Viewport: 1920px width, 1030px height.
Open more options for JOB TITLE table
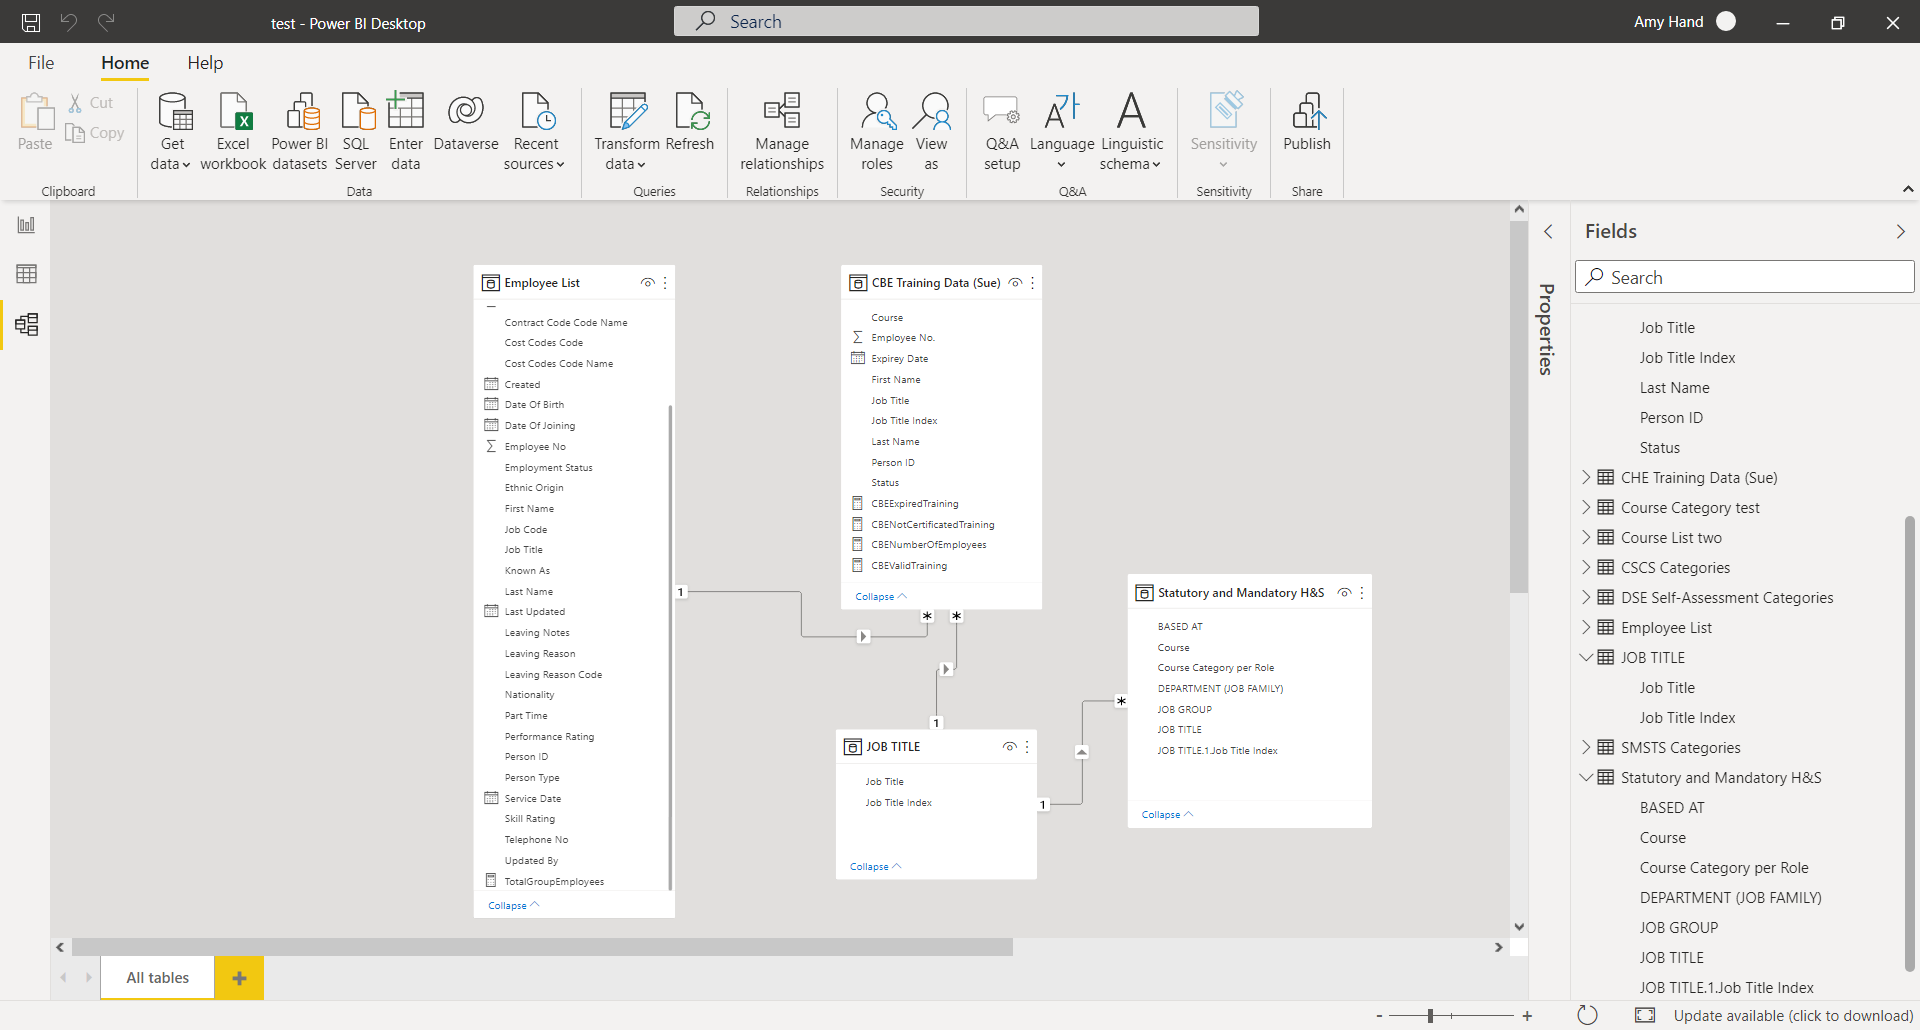[x=1027, y=747]
